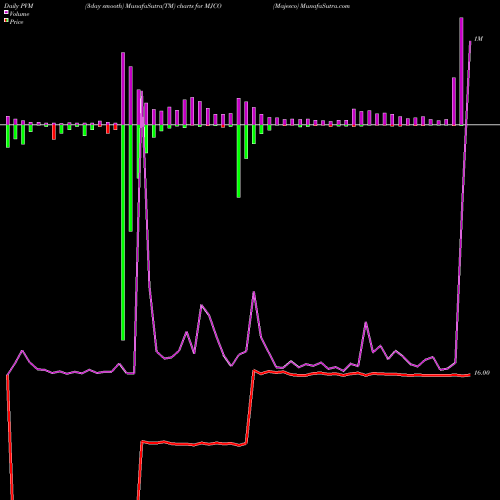Click the Volume legend color swatch

click(6, 13)
